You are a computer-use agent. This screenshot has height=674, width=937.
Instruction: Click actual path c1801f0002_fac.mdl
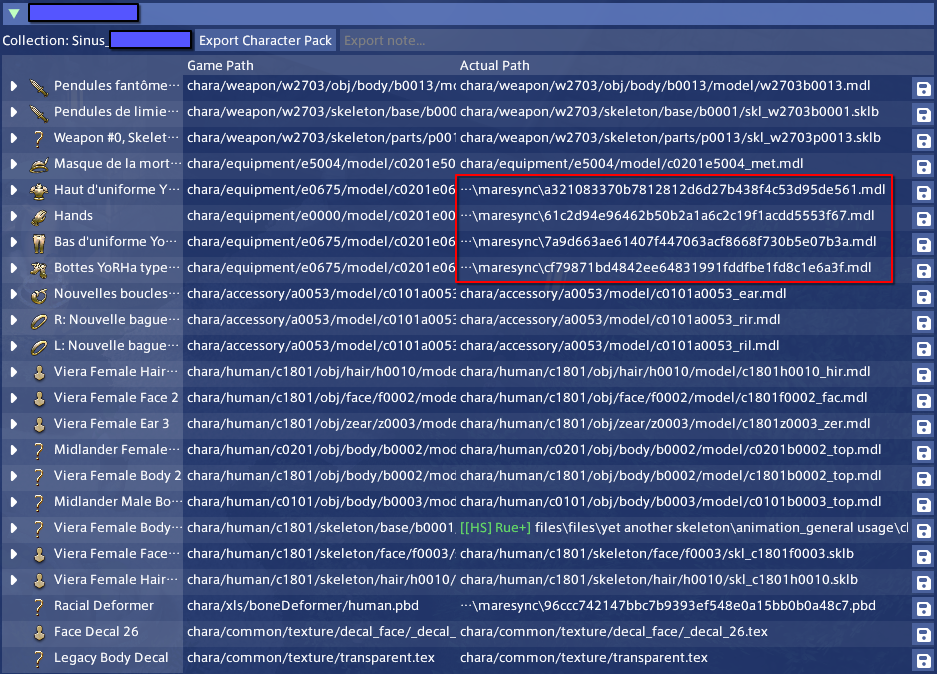tap(663, 398)
